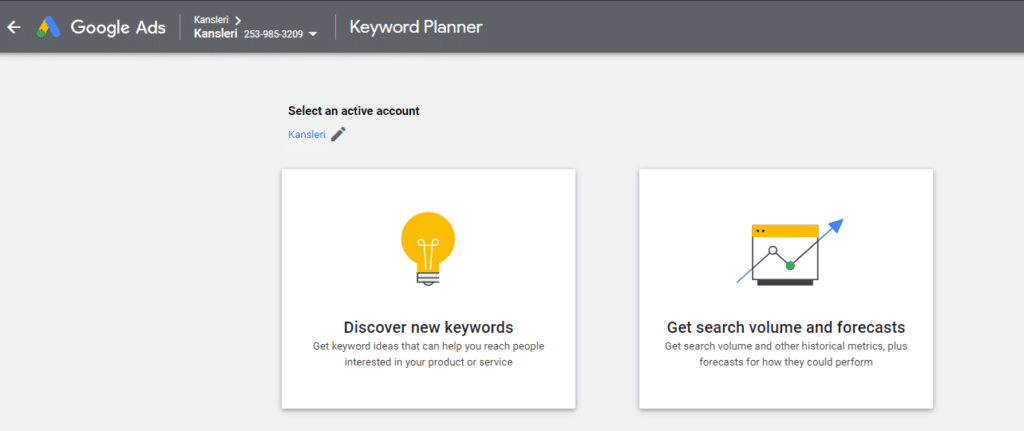This screenshot has width=1024, height=431.
Task: Edit account using the pencil icon
Action: pyautogui.click(x=338, y=135)
